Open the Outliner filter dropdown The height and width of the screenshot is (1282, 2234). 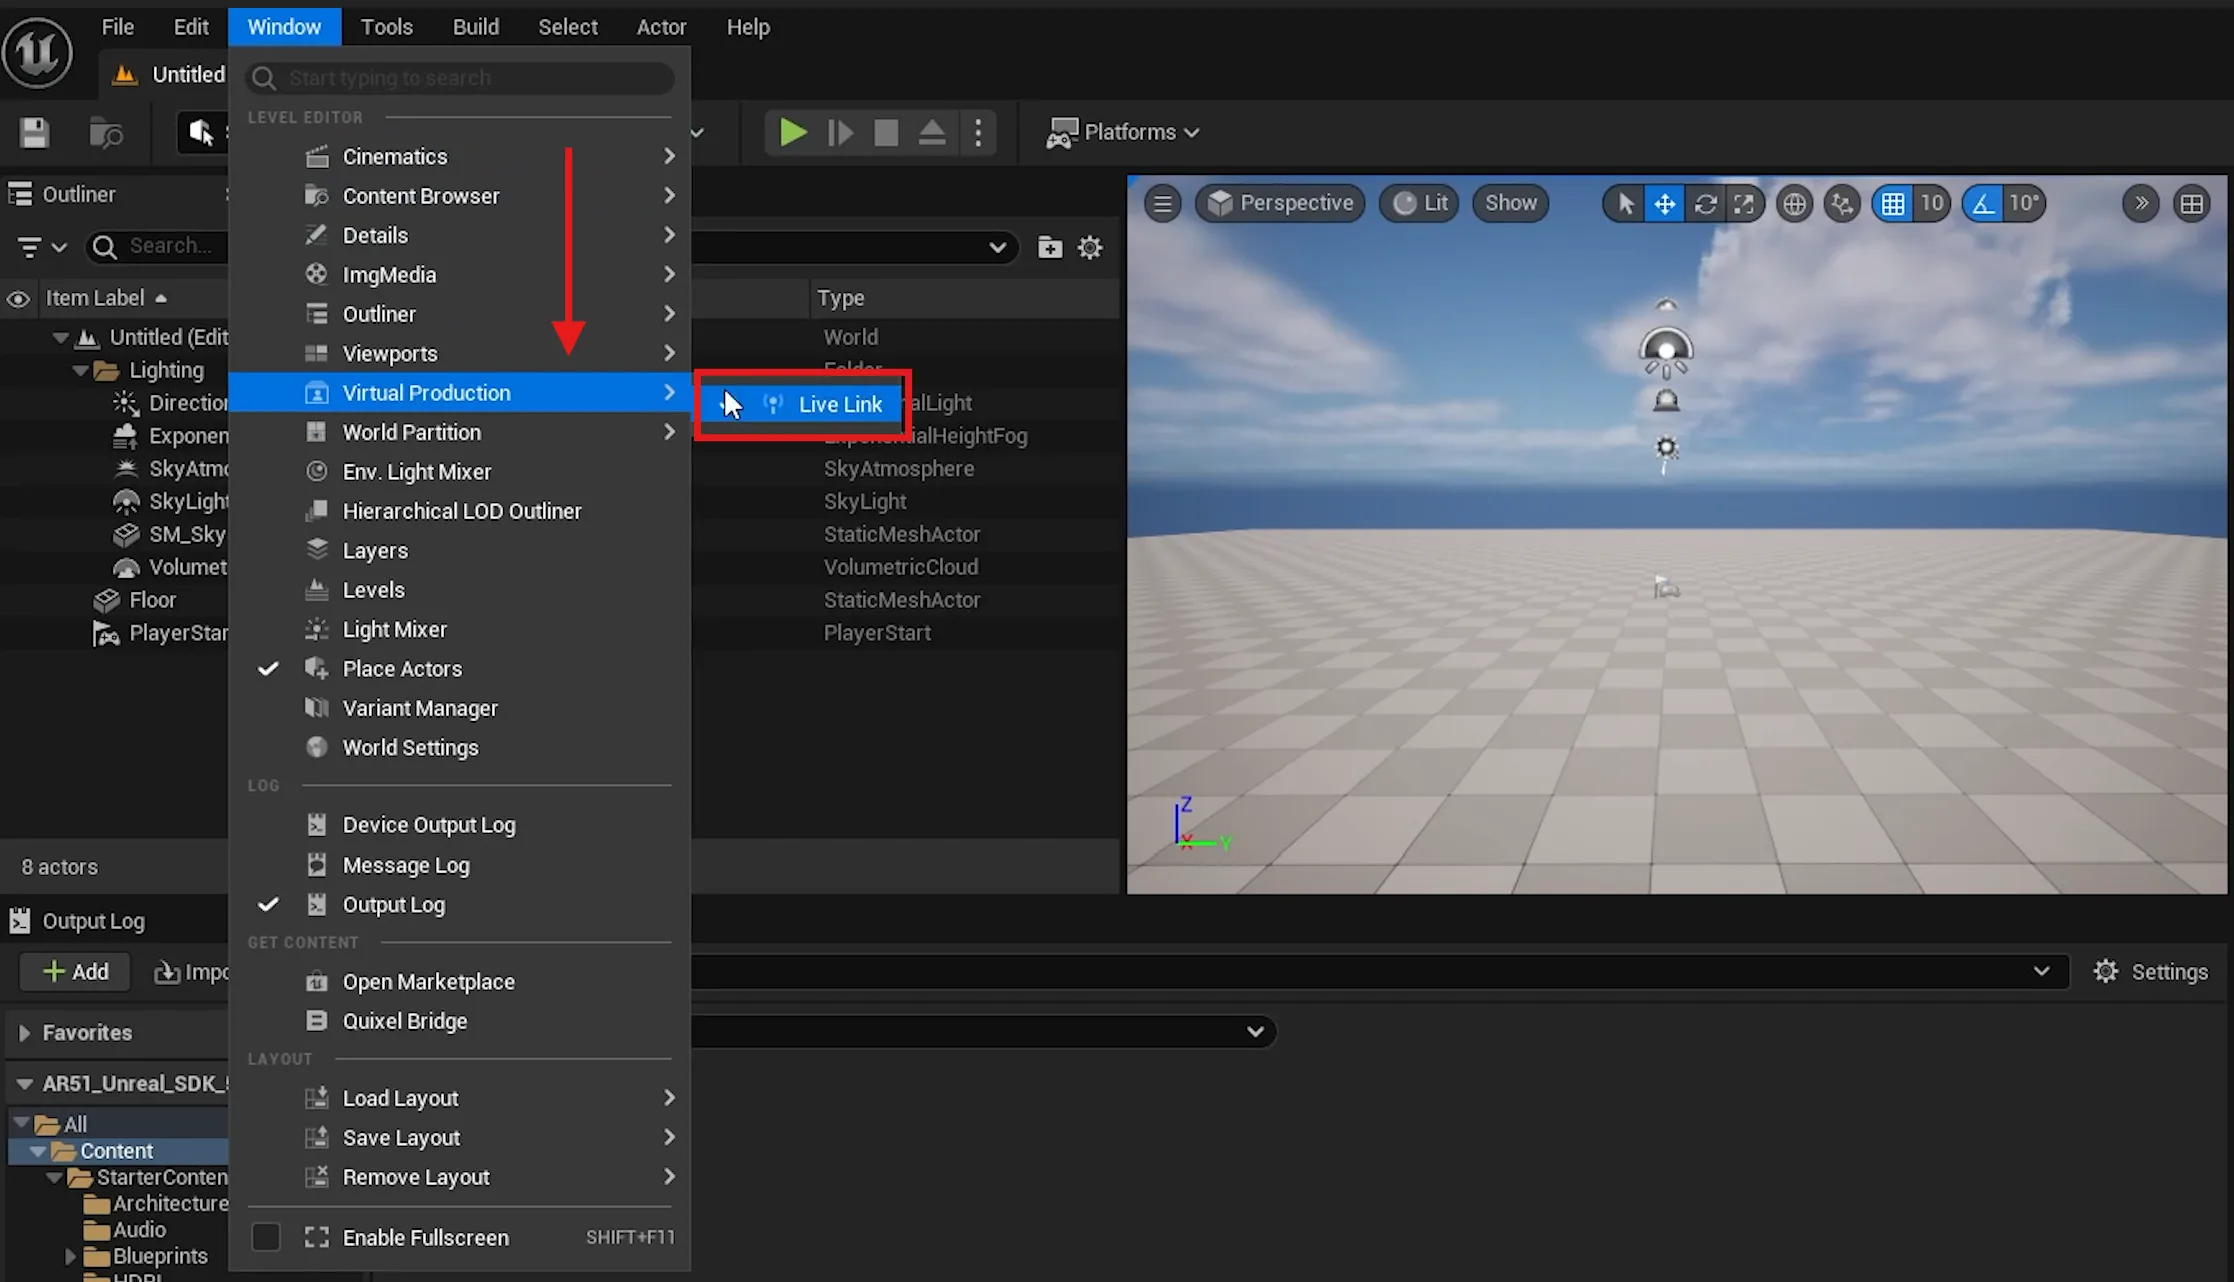click(x=41, y=246)
